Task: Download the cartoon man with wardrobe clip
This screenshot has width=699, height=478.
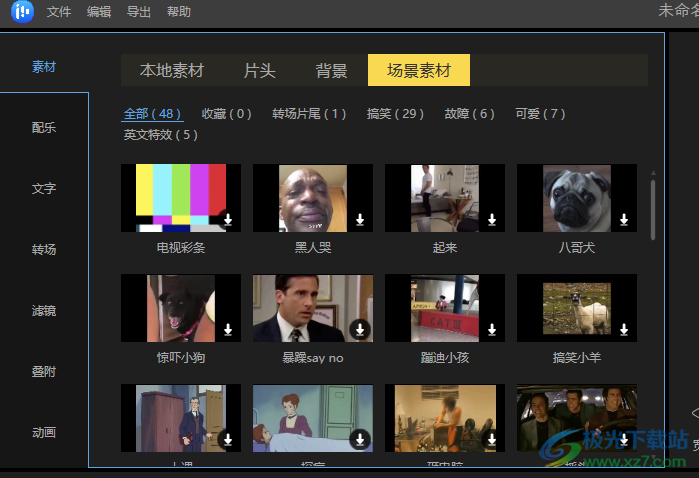Action: point(228,439)
